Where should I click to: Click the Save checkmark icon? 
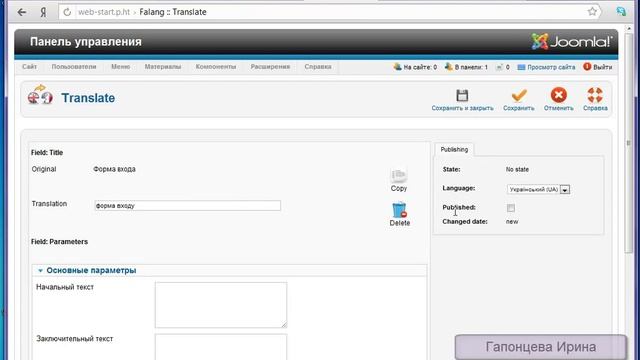click(x=519, y=96)
